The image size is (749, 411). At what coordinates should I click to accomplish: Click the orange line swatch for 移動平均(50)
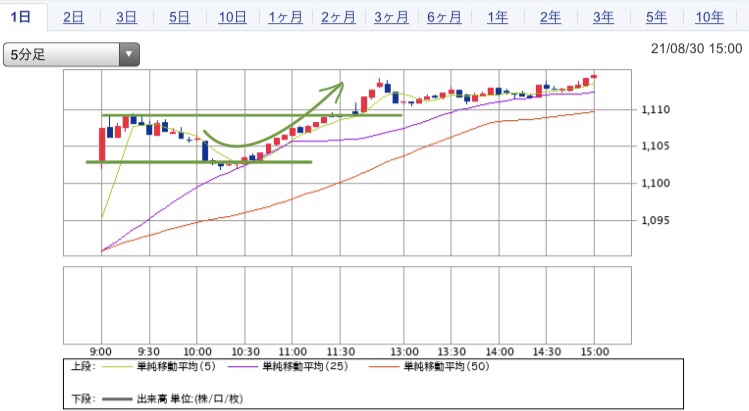tap(384, 367)
